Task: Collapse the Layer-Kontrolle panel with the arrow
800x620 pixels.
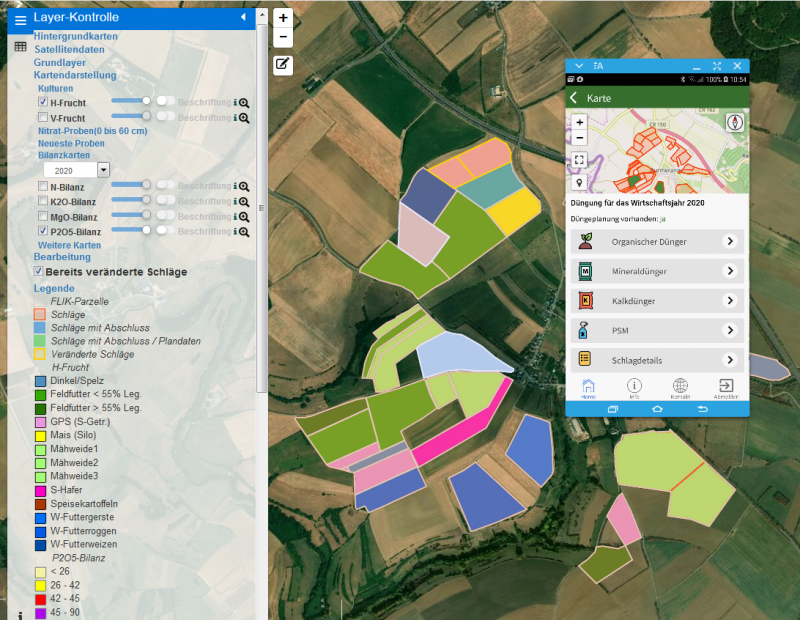Action: (x=243, y=18)
